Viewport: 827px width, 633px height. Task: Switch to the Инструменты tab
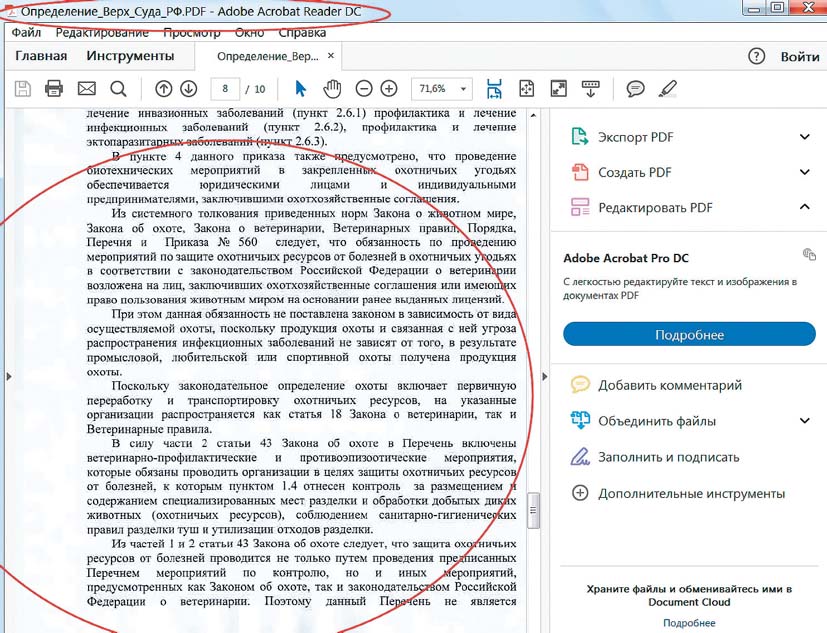(130, 56)
